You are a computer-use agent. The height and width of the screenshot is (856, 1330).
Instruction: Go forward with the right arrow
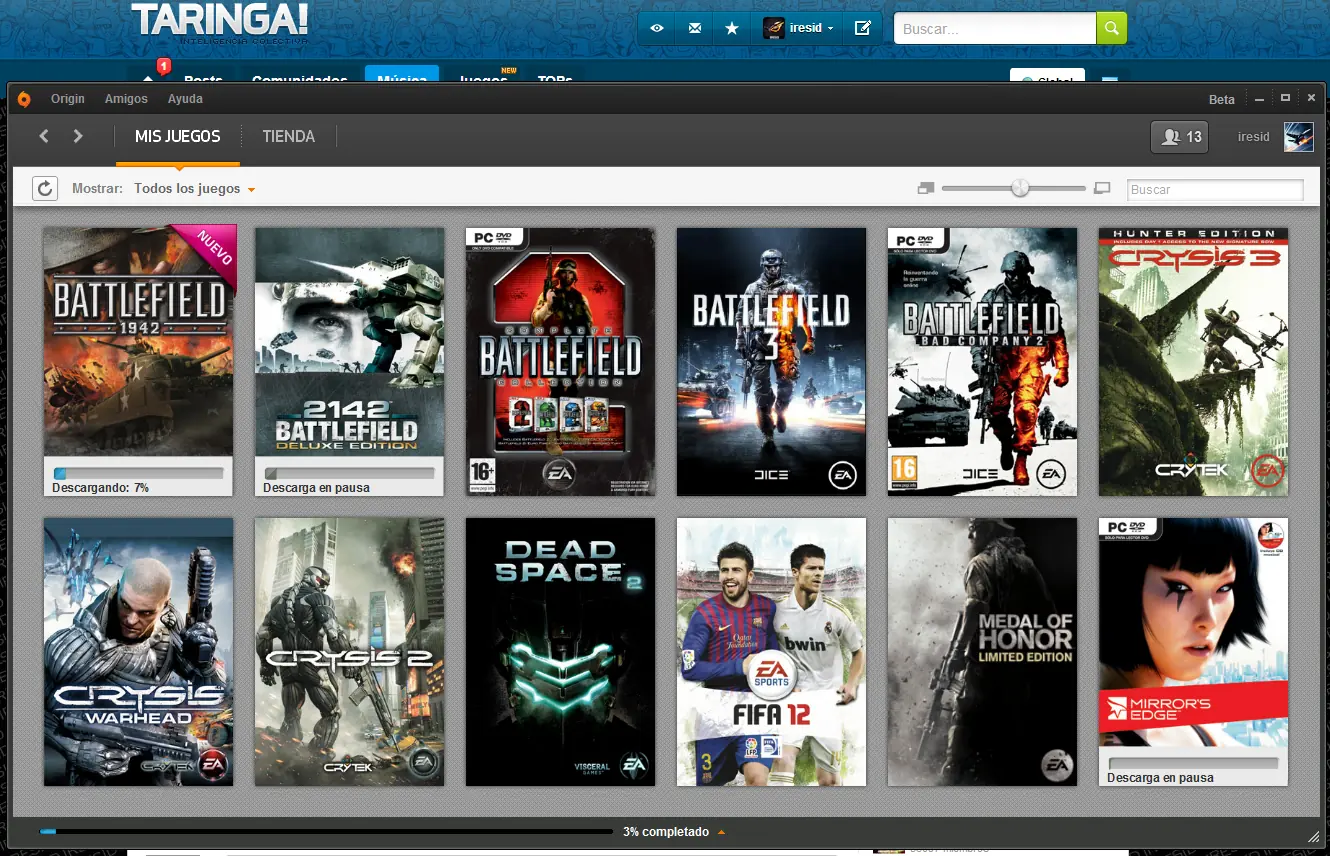pos(78,136)
